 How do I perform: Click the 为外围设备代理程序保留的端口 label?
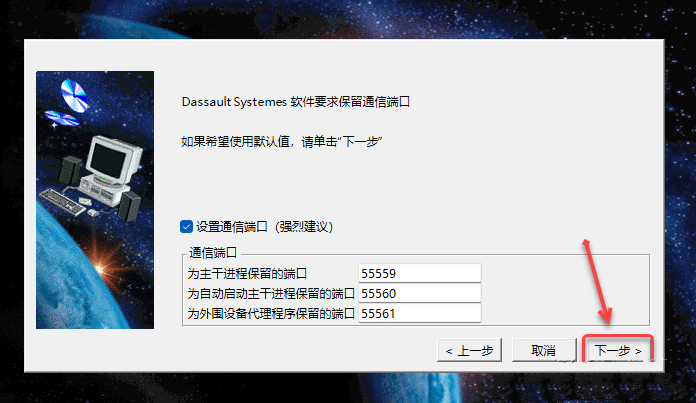271,313
